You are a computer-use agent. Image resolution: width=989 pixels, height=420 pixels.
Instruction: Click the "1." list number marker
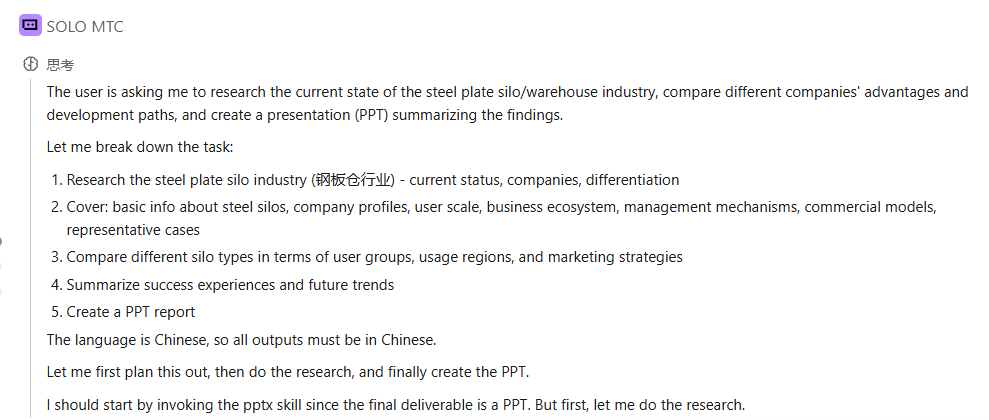pos(56,181)
